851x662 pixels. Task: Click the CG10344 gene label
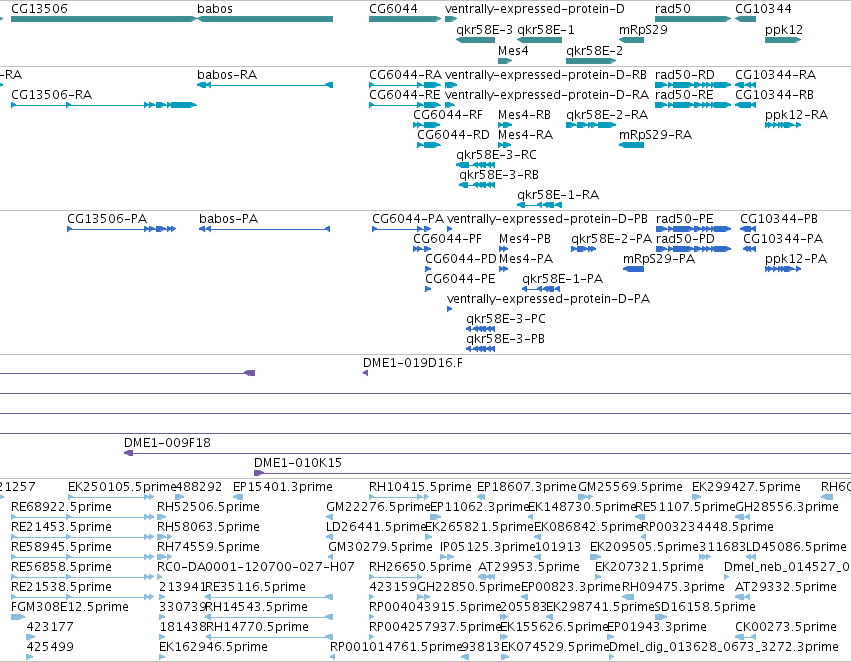tap(763, 9)
